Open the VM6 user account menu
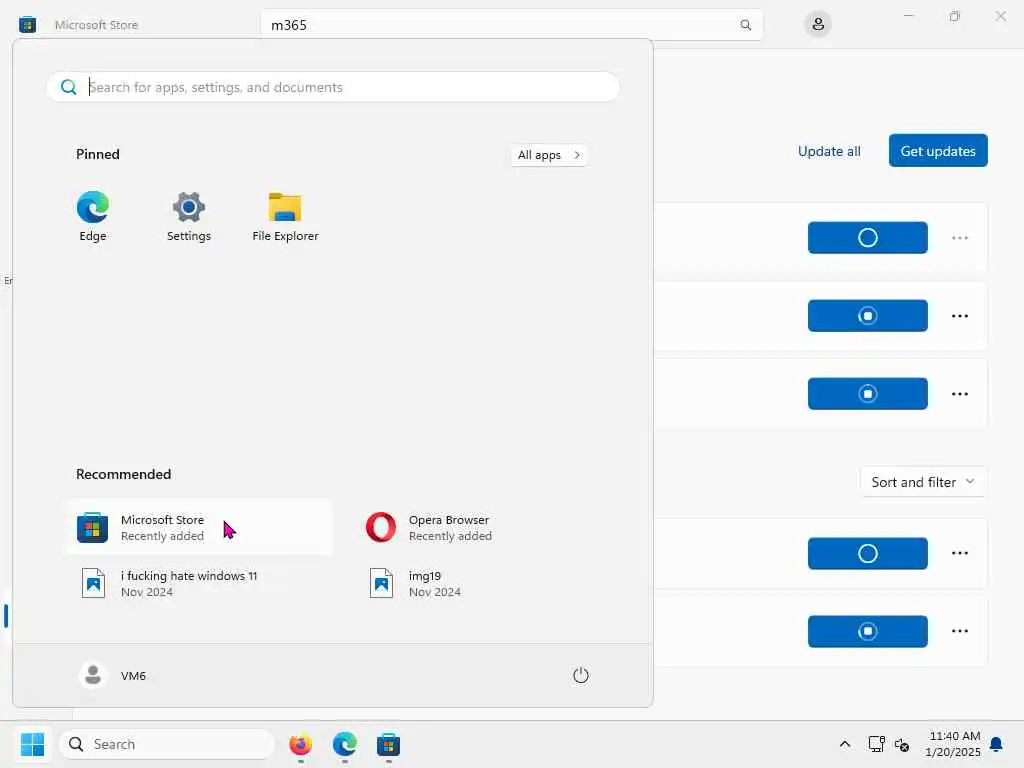1024x768 pixels. click(x=112, y=675)
